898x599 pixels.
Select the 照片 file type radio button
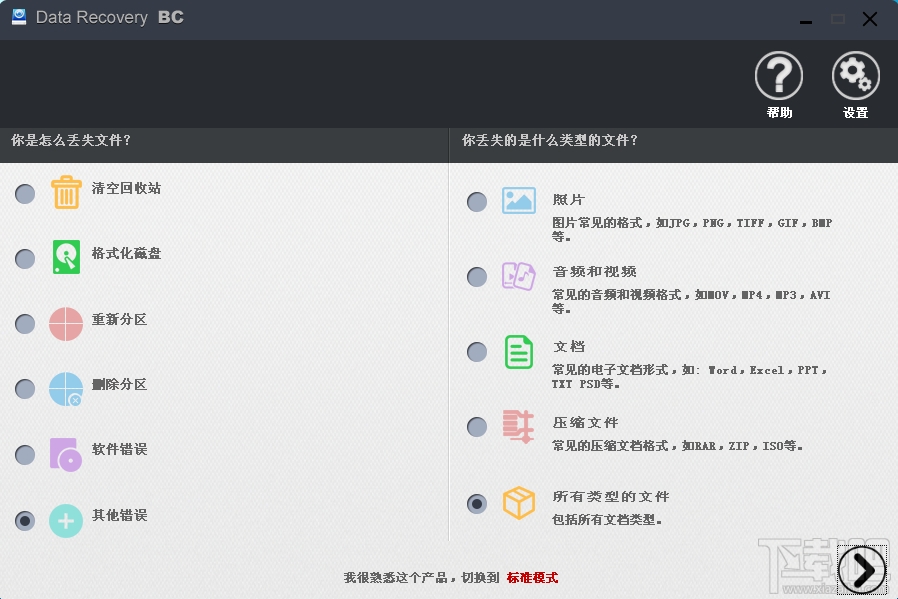click(x=476, y=201)
